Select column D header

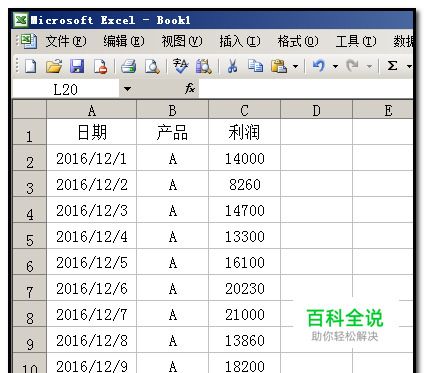pos(316,110)
